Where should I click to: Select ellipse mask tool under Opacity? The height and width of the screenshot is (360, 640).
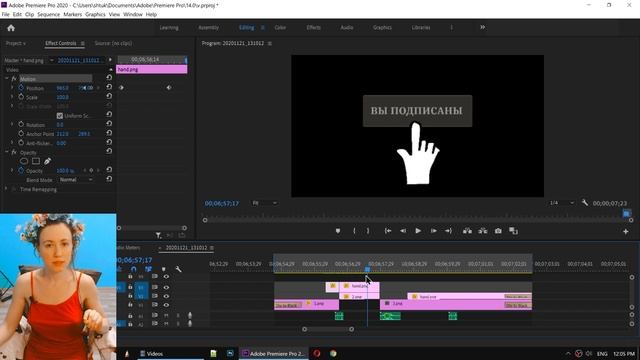(24, 161)
